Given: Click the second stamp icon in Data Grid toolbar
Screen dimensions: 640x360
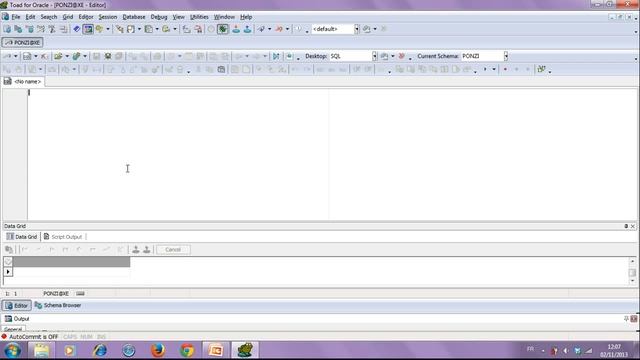Looking at the screenshot, I should (147, 249).
